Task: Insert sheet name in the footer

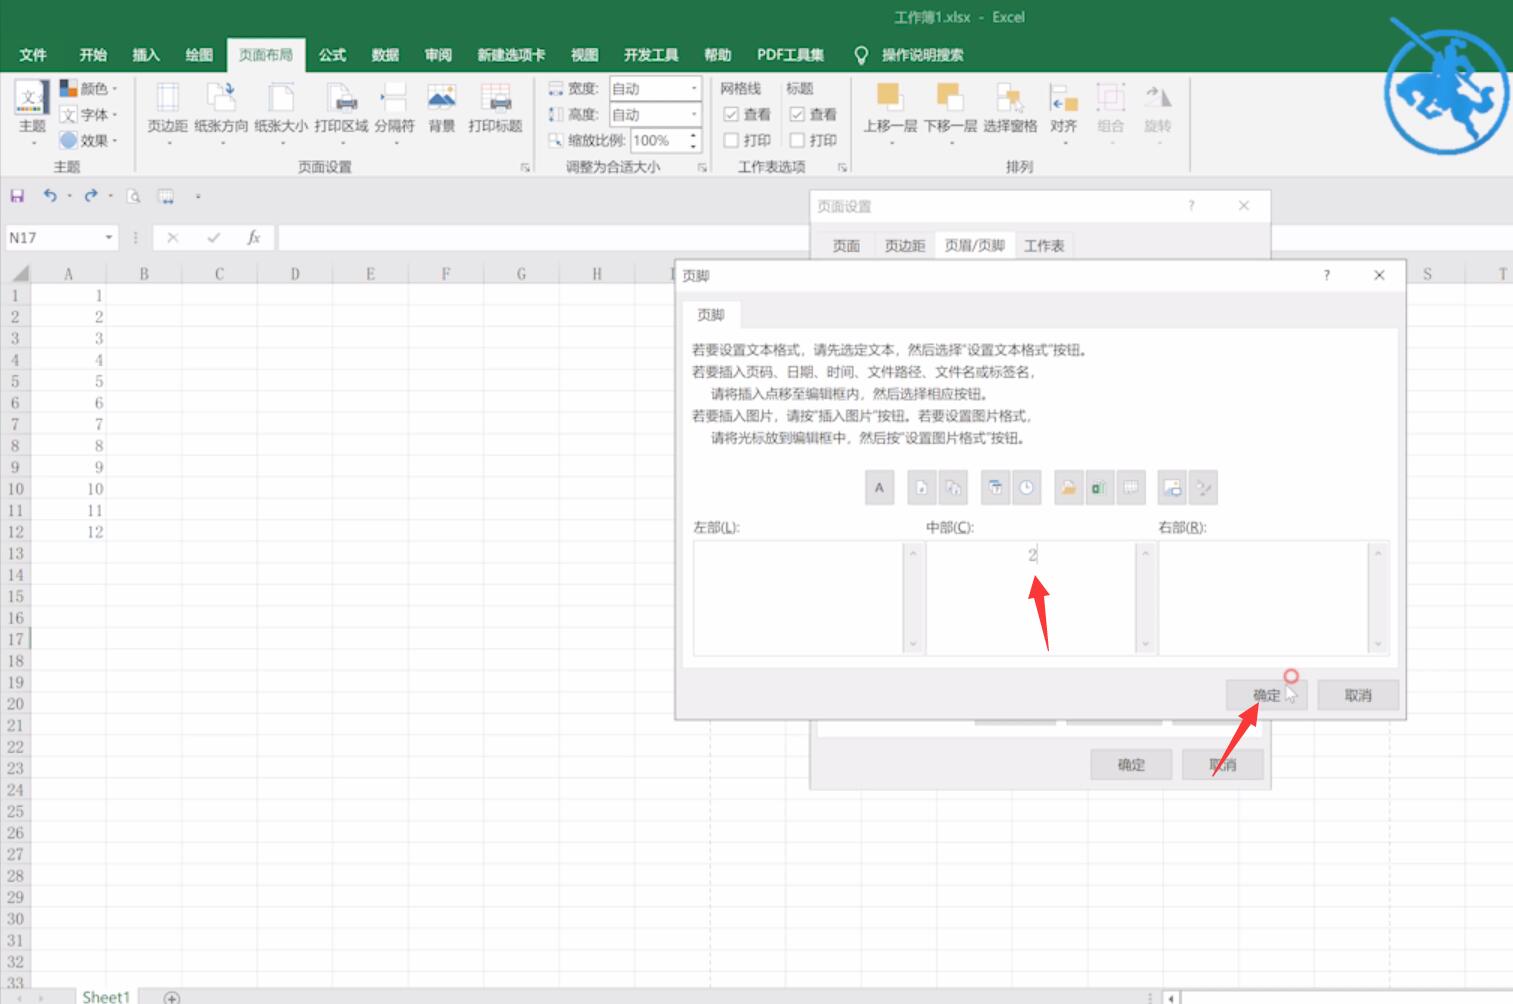Action: coord(1131,488)
